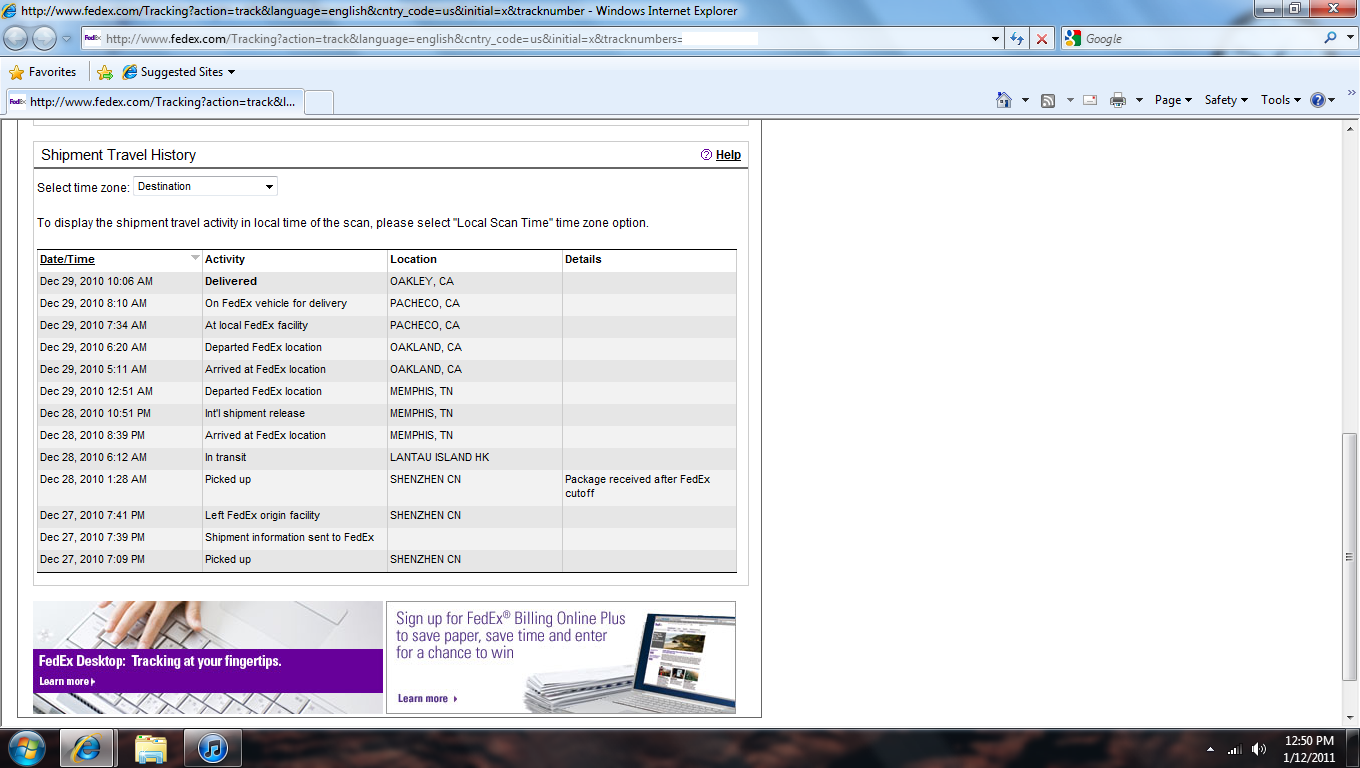Go forward with the browser Forward arrow
1360x768 pixels.
coord(44,38)
